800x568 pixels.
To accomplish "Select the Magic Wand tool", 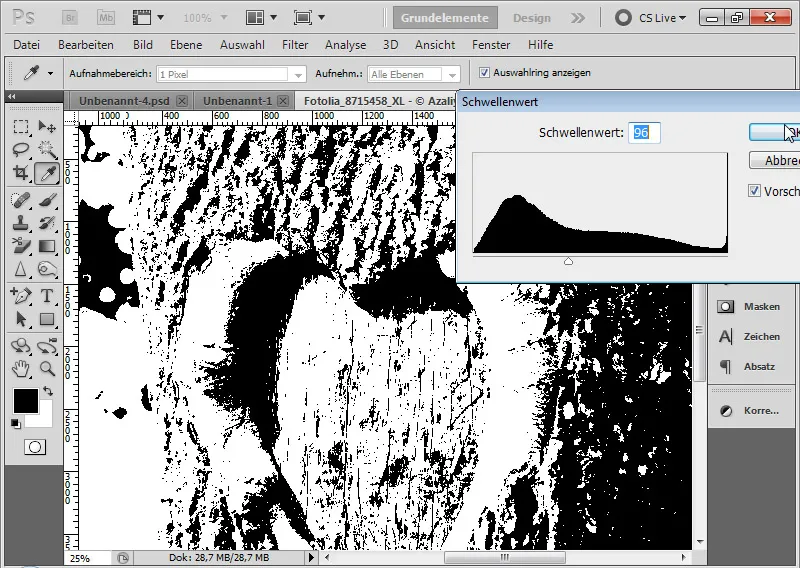I will pos(47,150).
